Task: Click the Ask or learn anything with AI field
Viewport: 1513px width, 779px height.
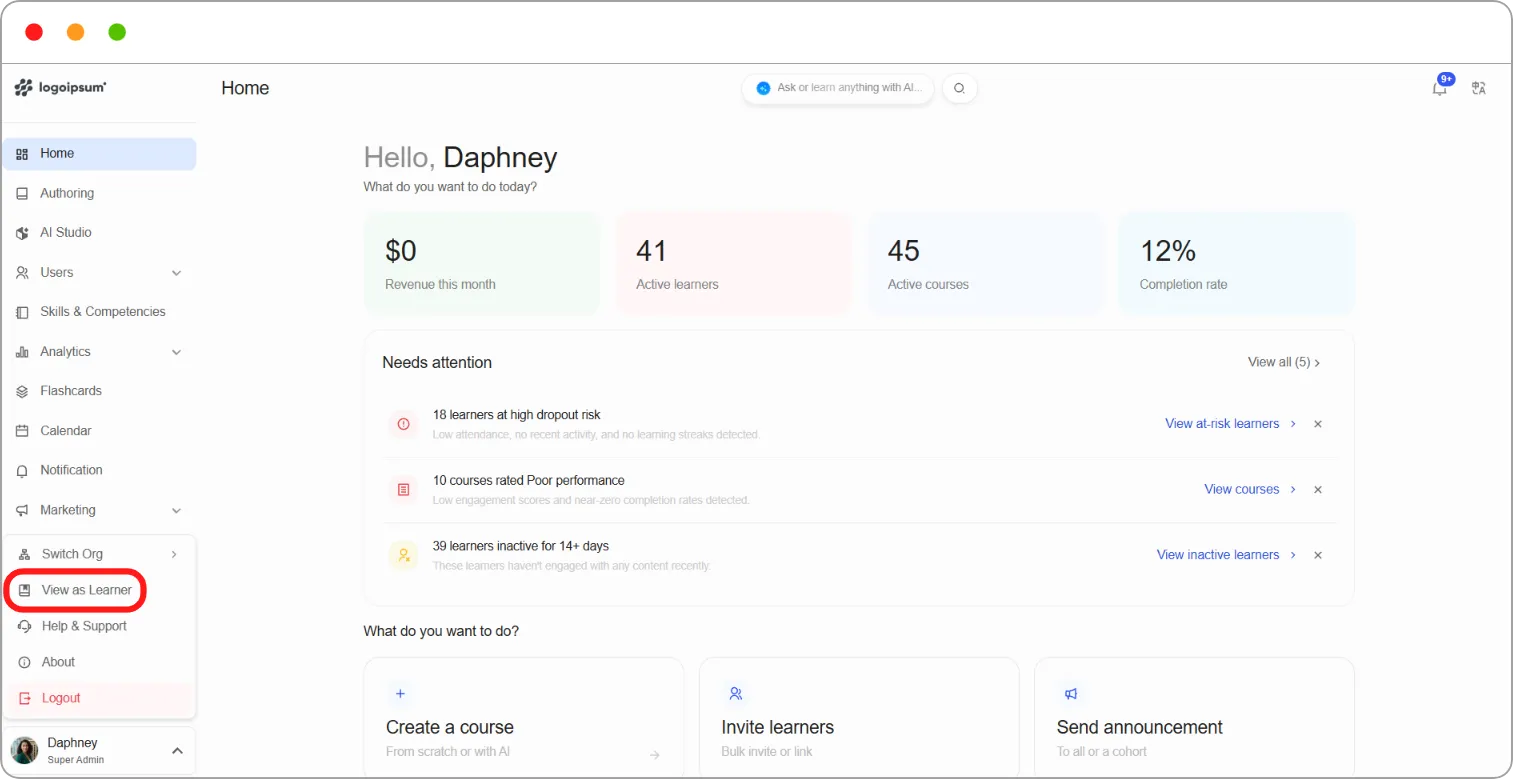Action: pos(838,88)
